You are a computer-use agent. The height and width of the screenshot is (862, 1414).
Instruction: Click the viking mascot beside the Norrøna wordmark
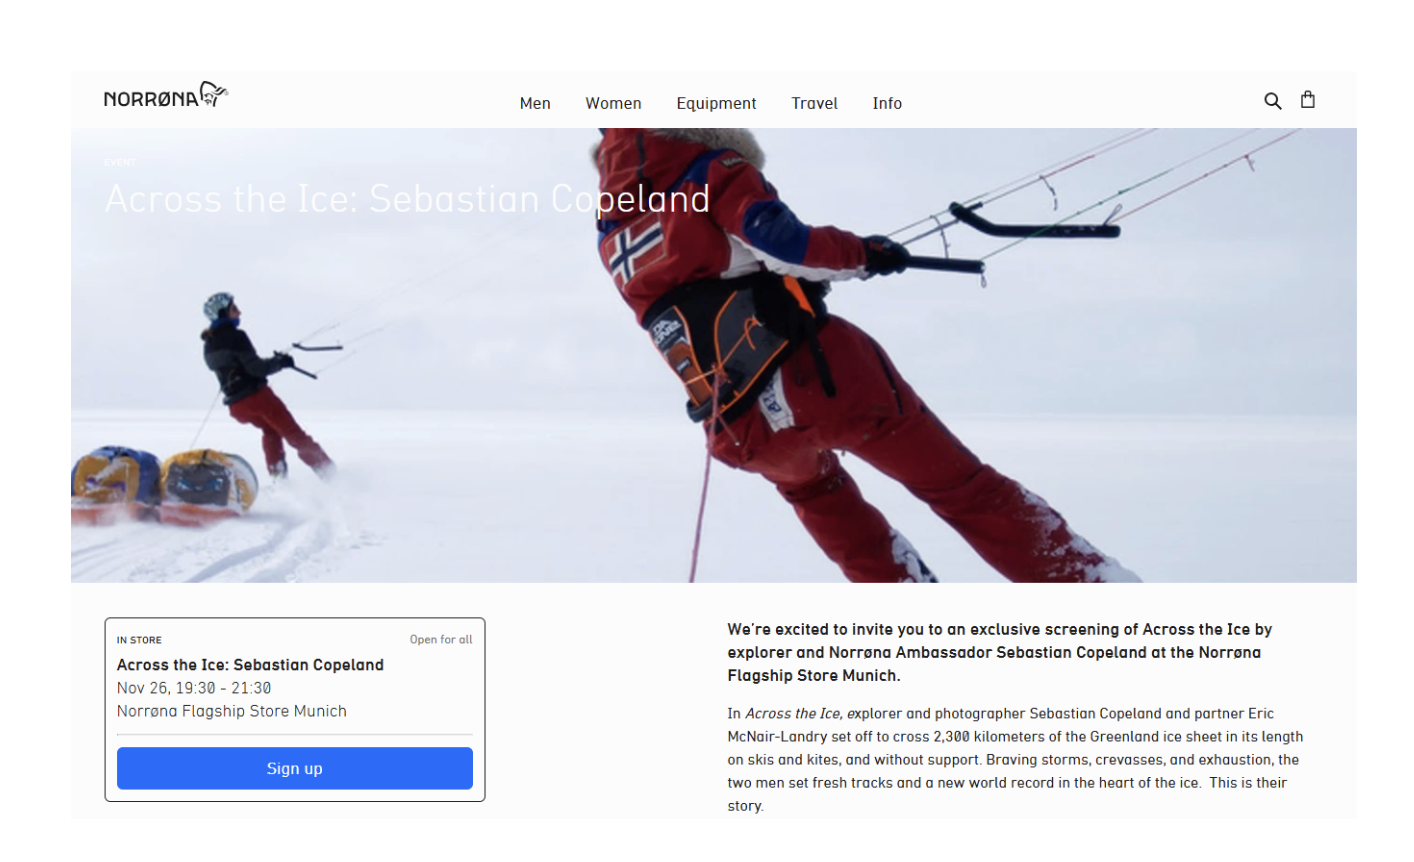(214, 94)
